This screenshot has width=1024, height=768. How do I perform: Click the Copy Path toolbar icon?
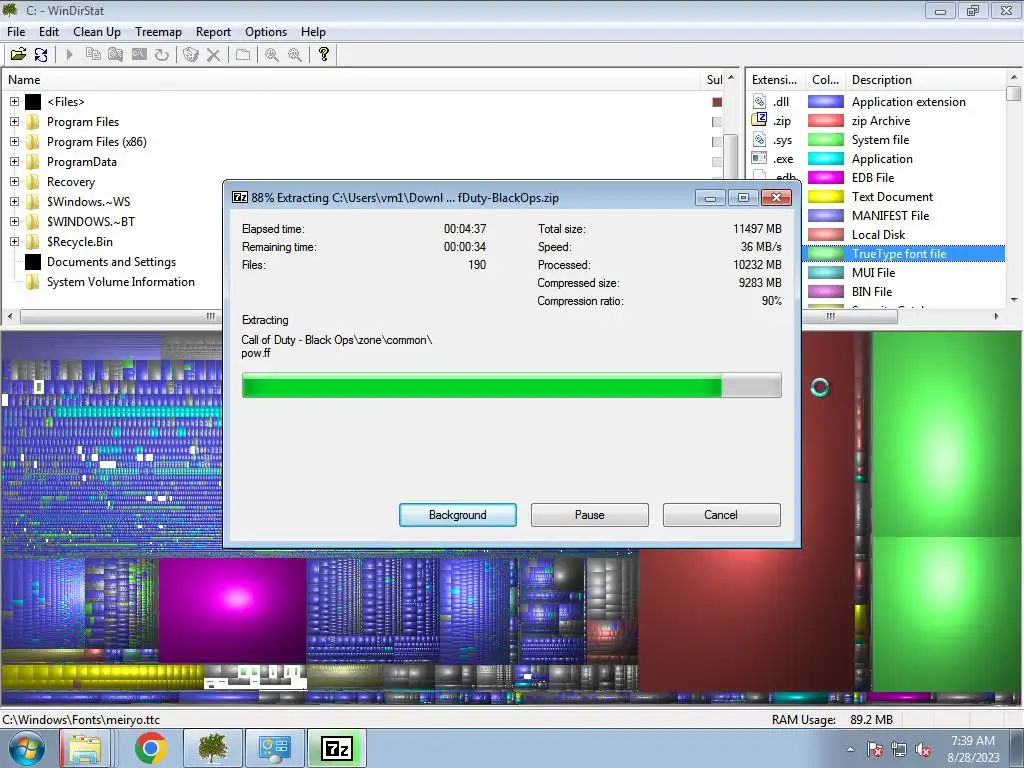pos(93,54)
